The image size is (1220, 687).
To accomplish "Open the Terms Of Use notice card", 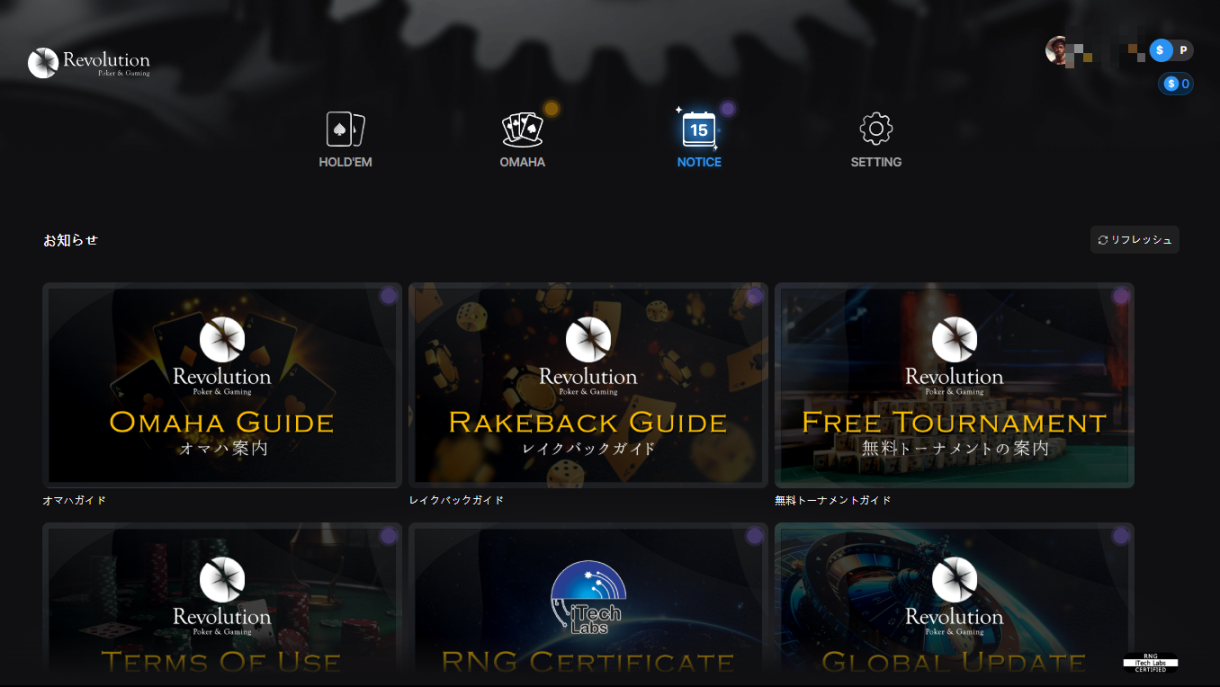I will coord(222,598).
